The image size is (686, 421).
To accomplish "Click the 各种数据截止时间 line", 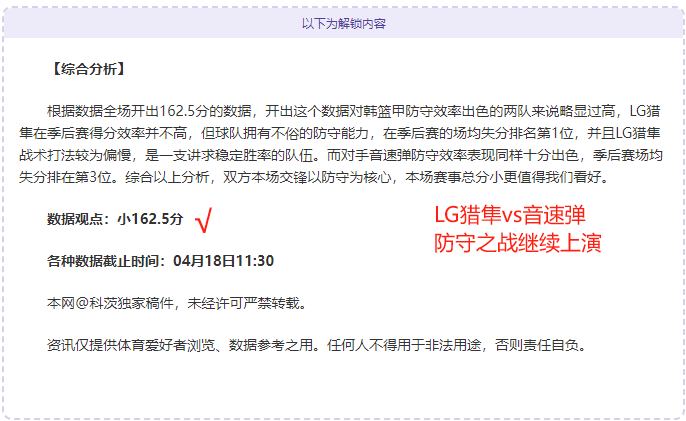I will [x=160, y=261].
